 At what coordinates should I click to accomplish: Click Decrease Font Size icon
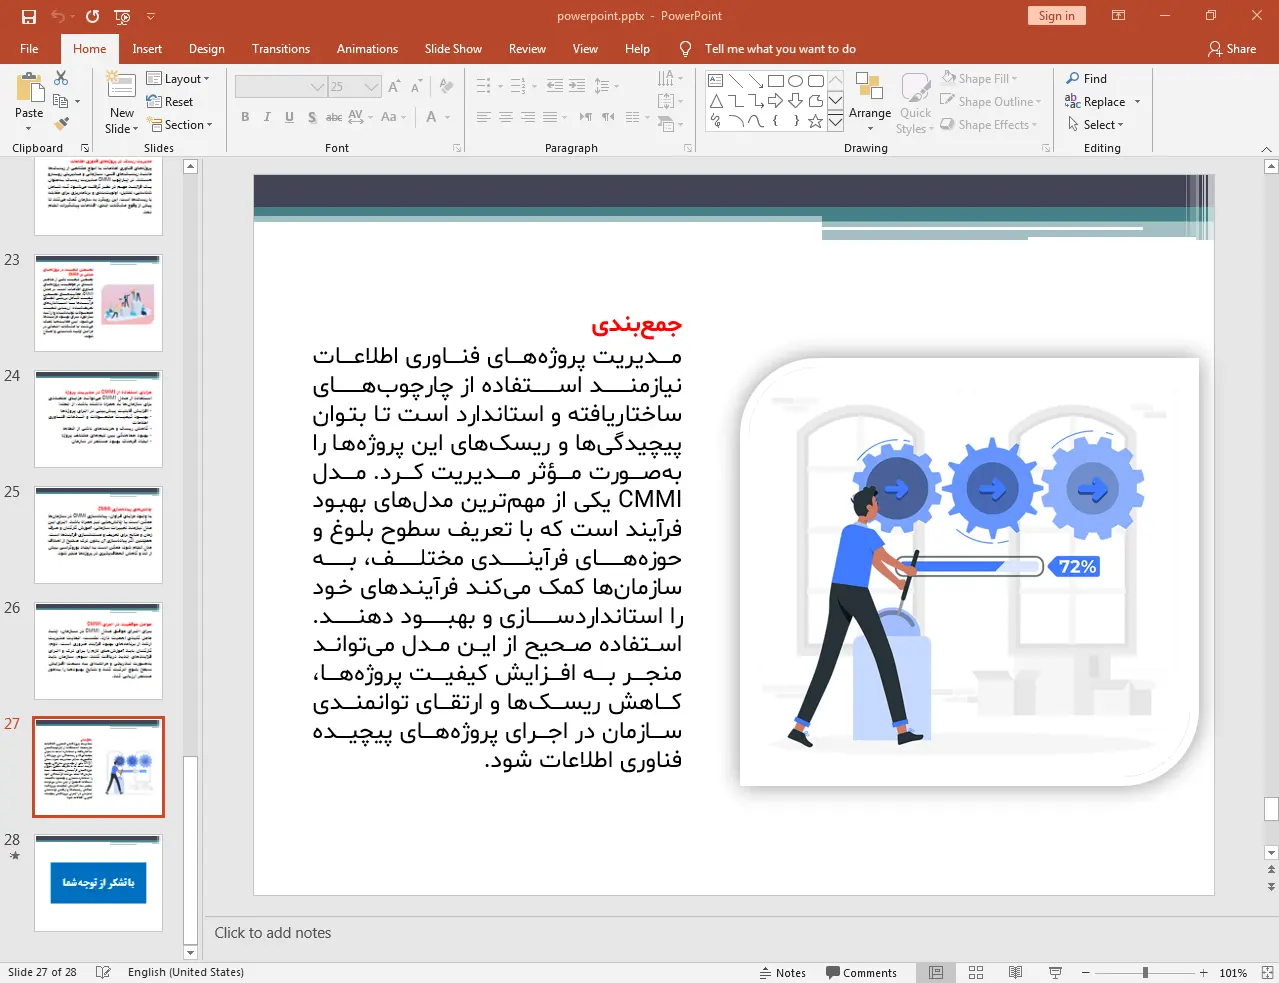click(x=416, y=87)
